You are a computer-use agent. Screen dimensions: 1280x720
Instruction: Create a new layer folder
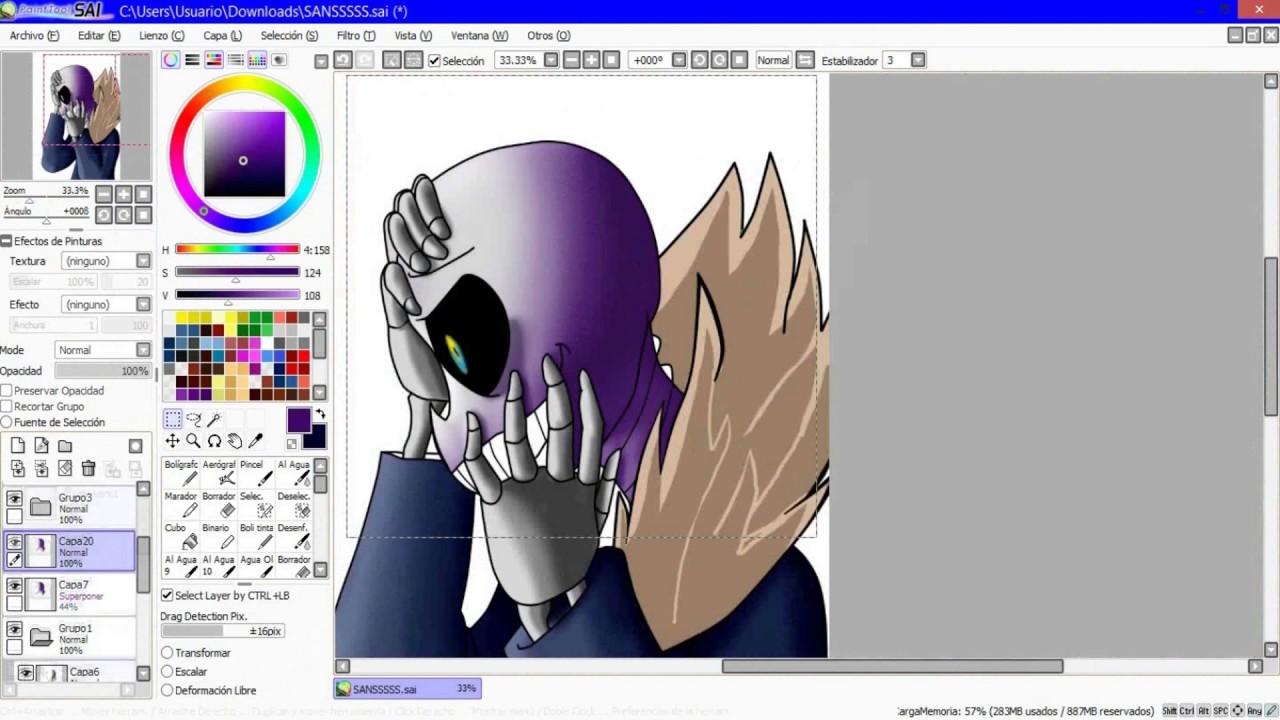click(x=65, y=446)
